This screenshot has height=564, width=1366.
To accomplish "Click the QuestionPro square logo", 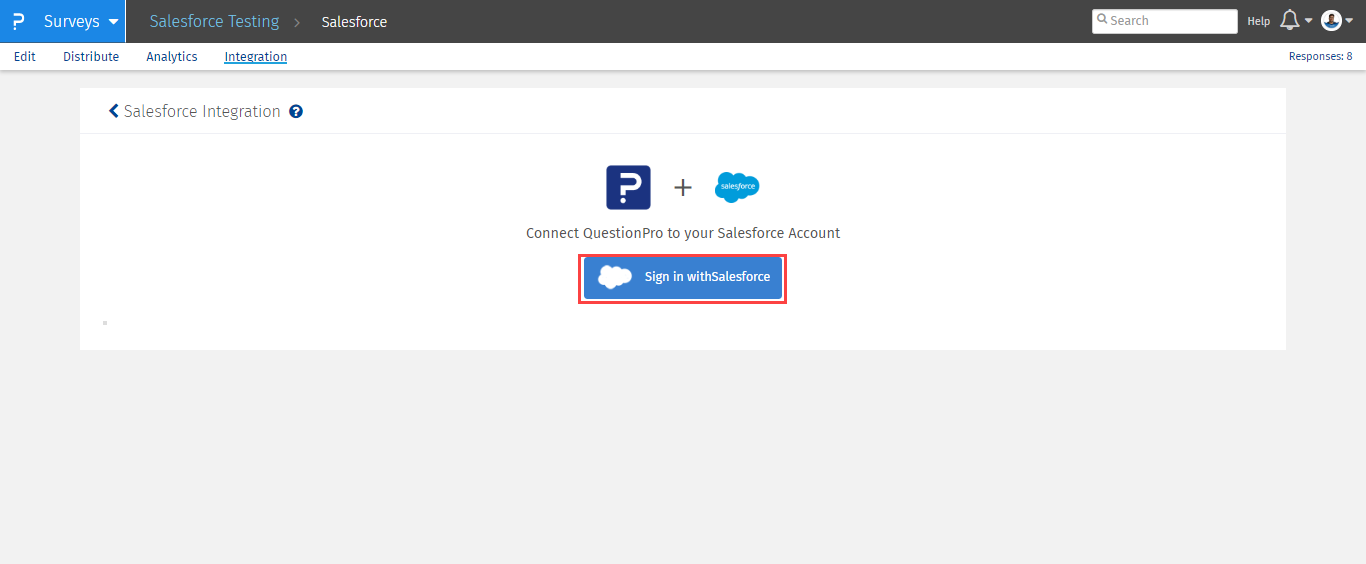I will (x=629, y=187).
